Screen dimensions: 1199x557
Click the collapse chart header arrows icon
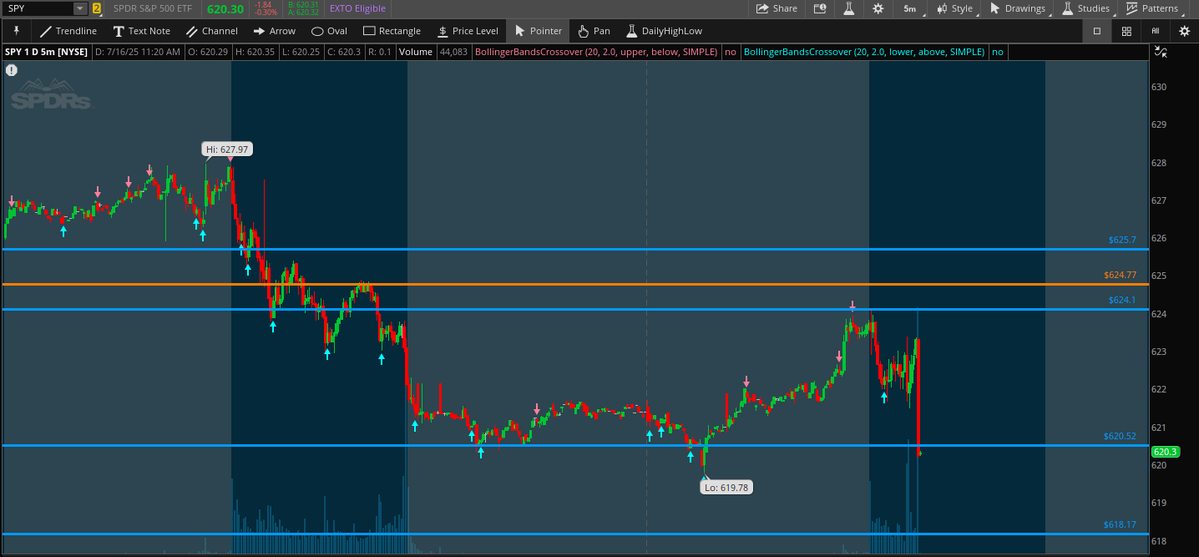[x=1161, y=52]
